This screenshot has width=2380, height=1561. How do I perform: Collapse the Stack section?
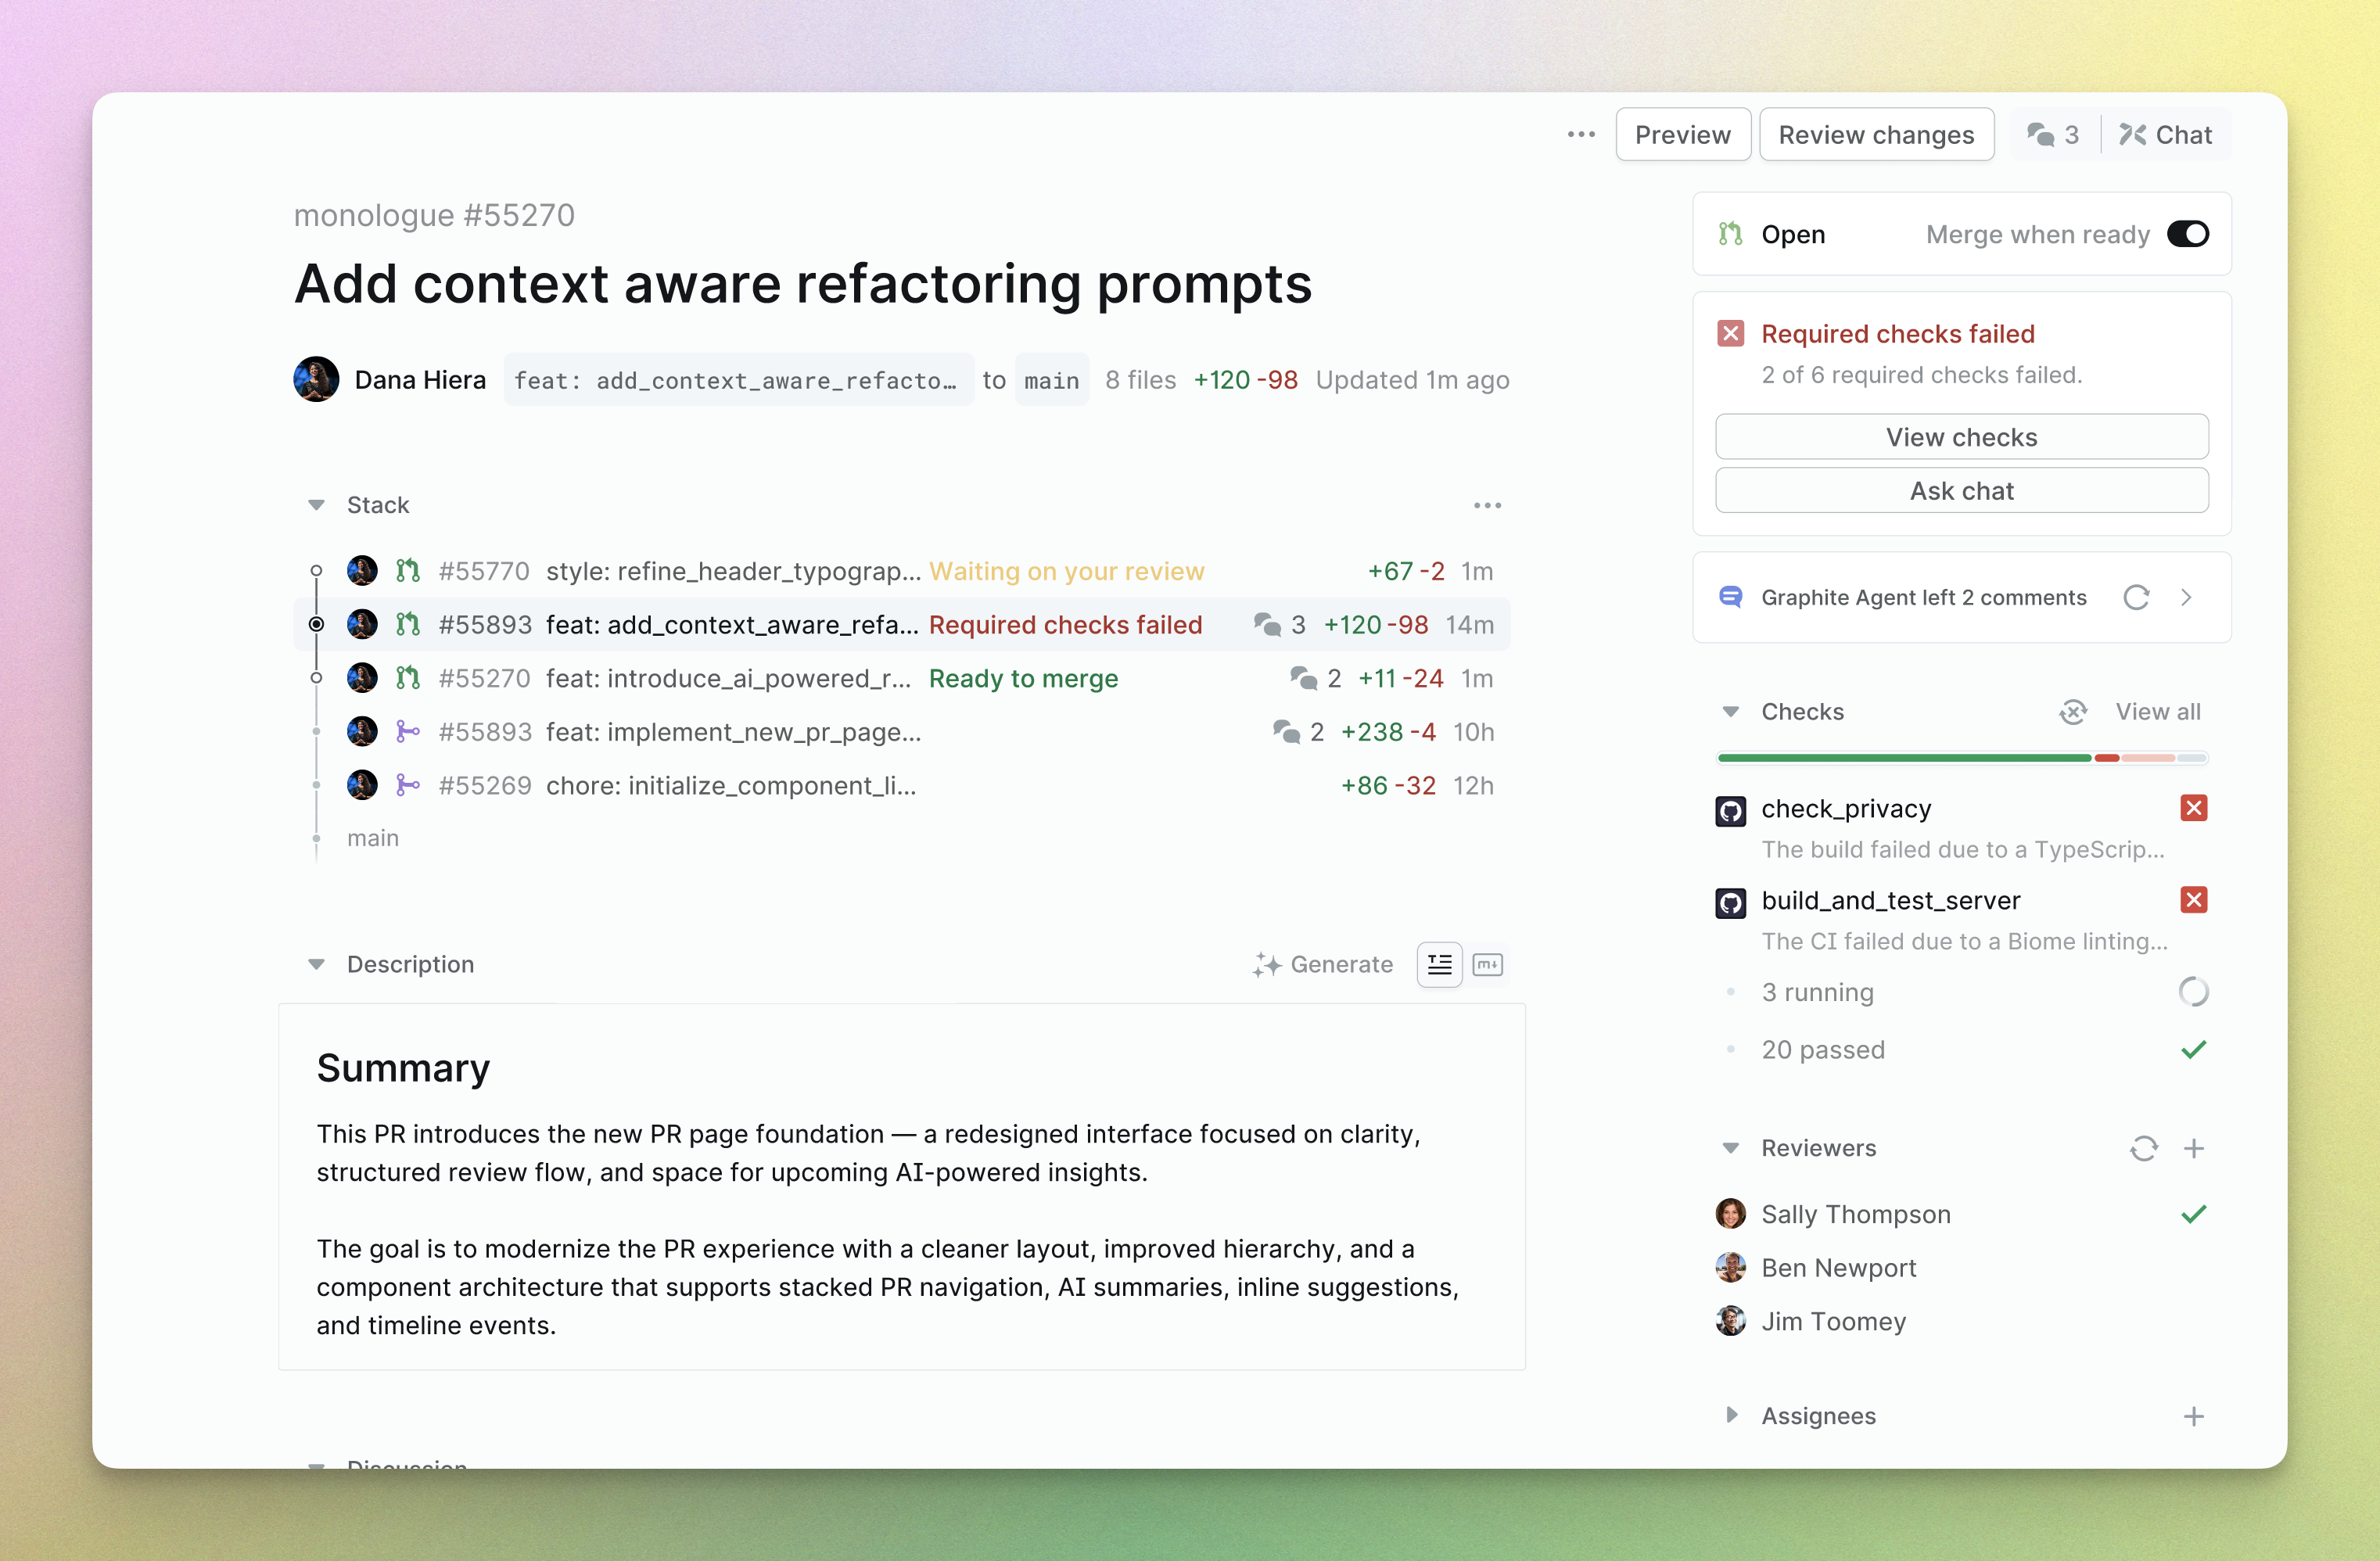pos(317,505)
